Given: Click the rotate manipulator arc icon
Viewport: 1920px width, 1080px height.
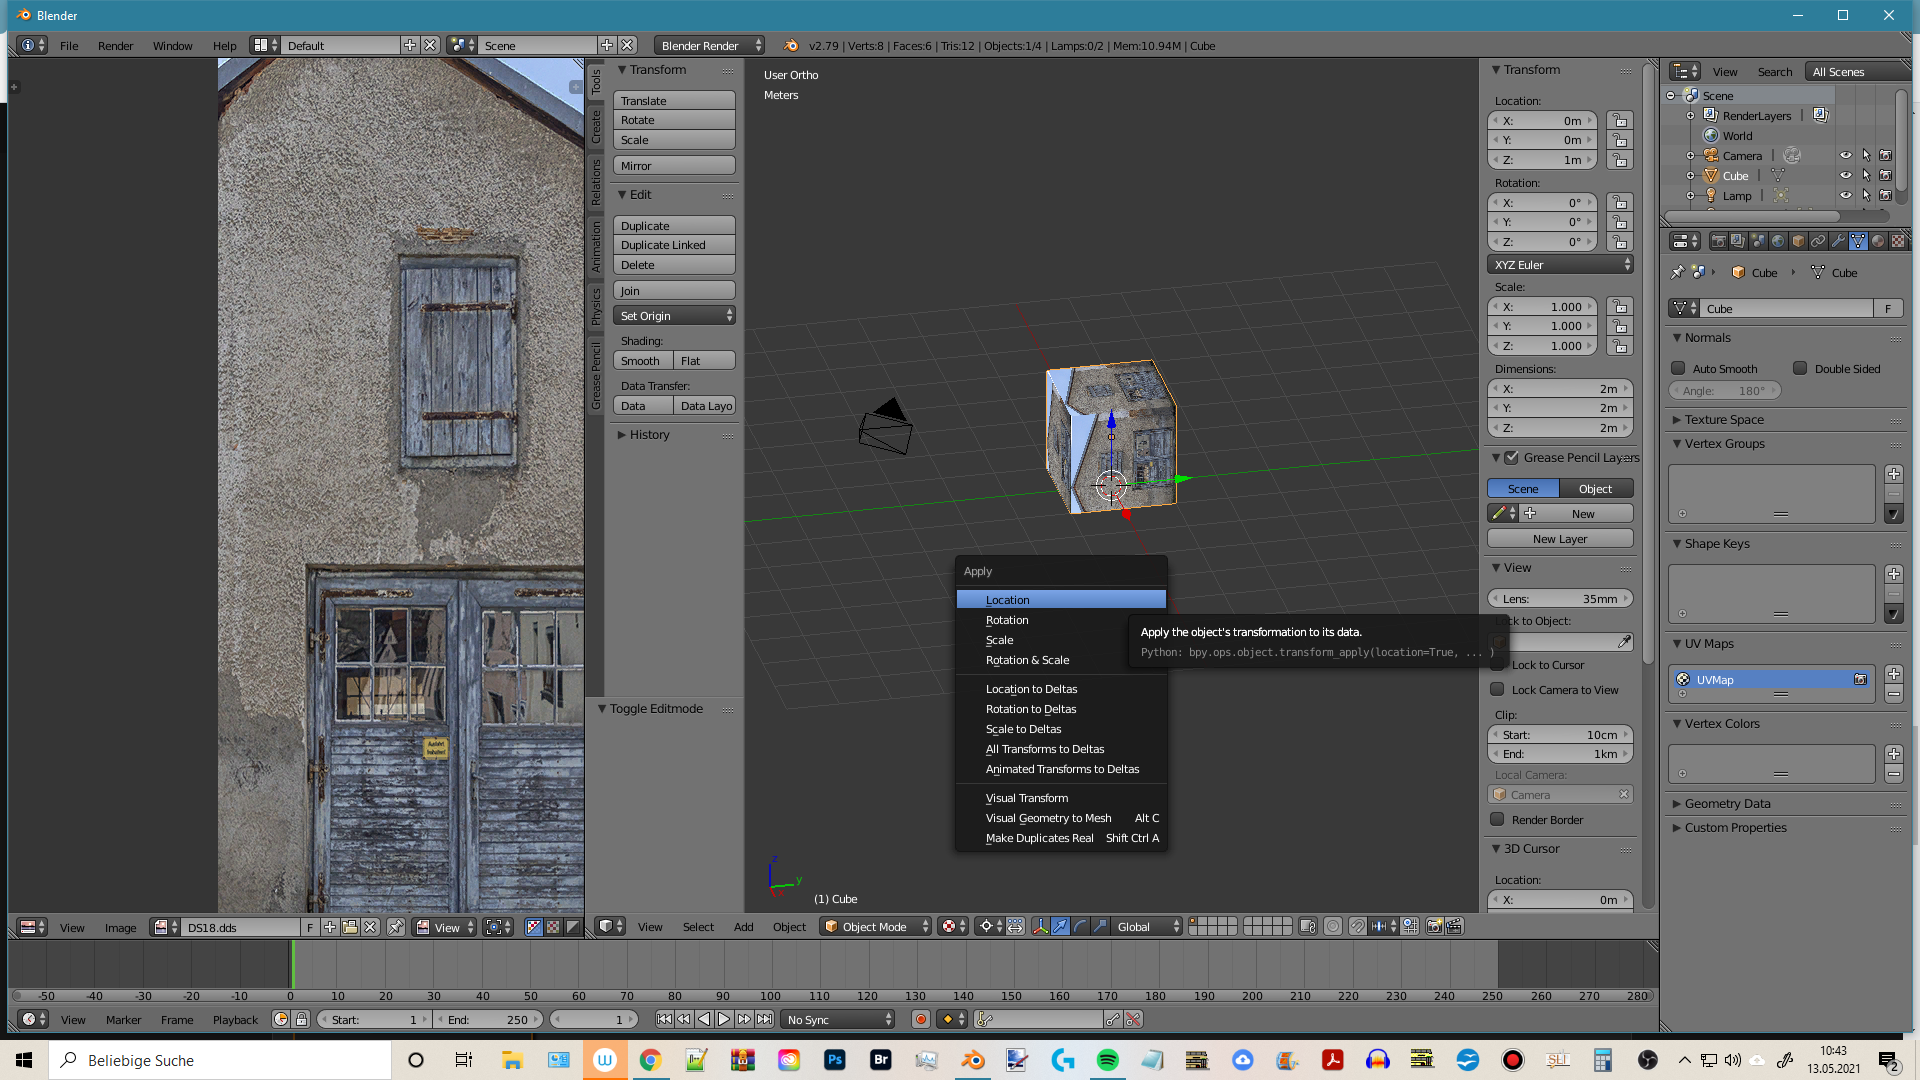Looking at the screenshot, I should click(x=1080, y=927).
